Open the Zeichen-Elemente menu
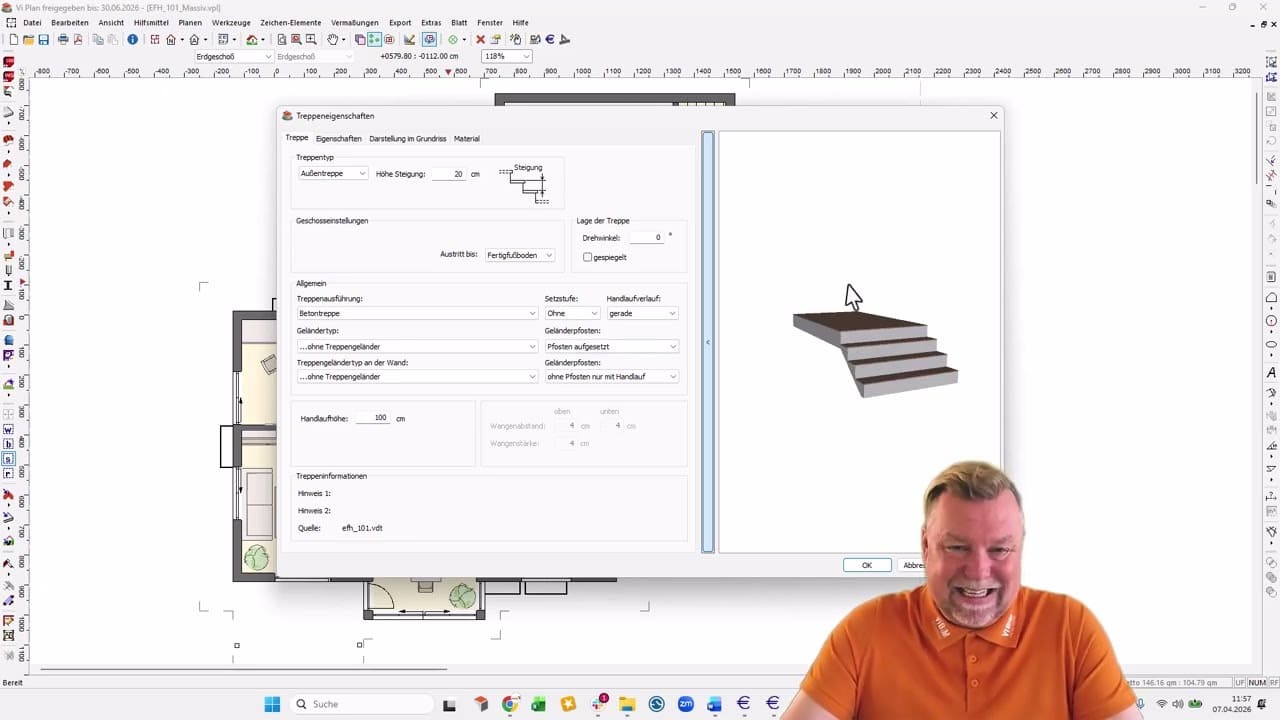 (x=290, y=22)
